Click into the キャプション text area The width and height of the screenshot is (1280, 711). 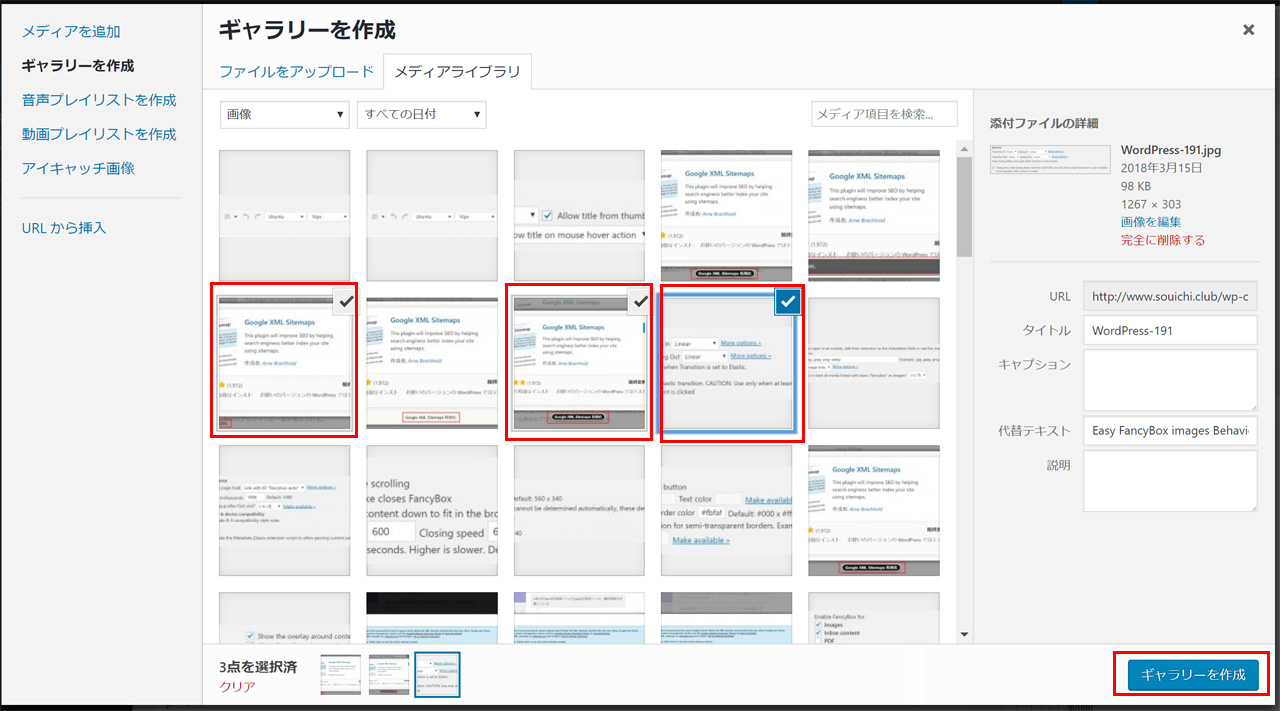1170,380
